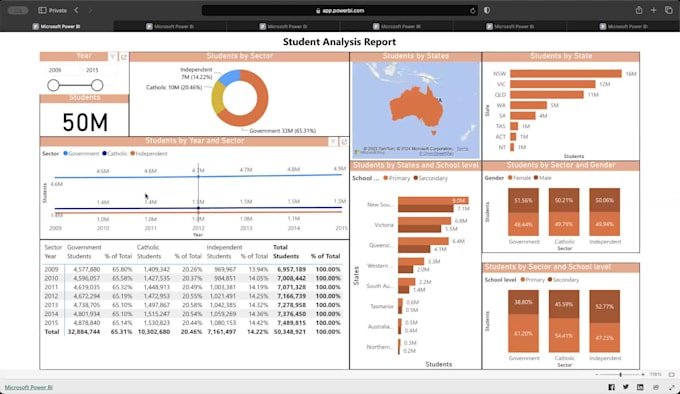Toggle Primary legend in States and School level

click(x=396, y=178)
